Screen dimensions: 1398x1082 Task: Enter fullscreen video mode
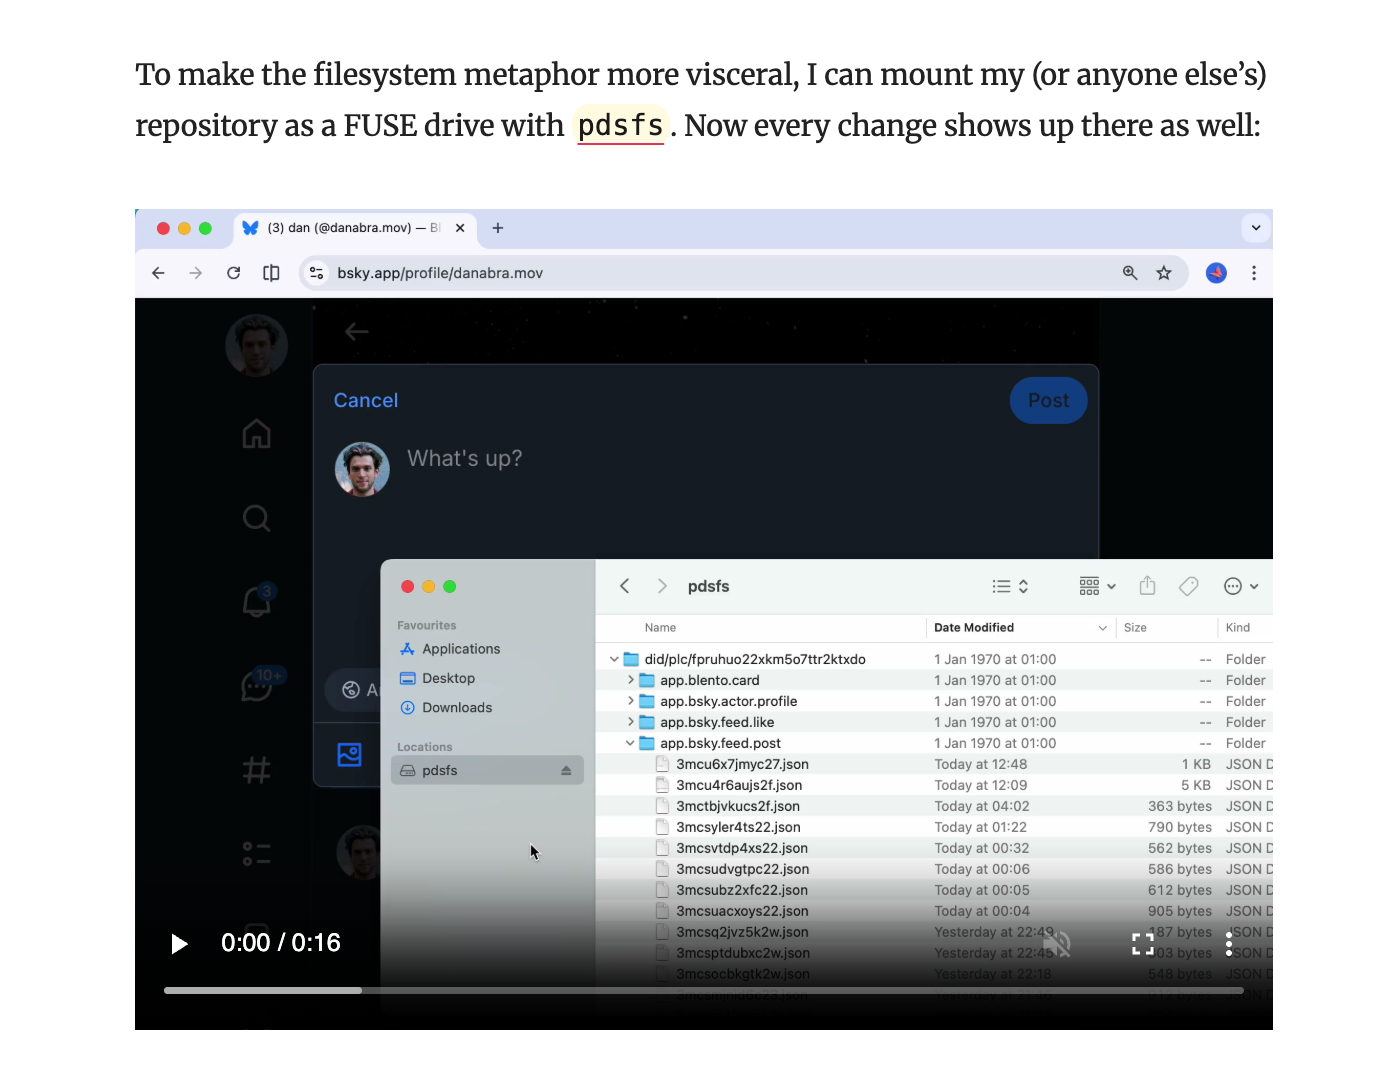1142,944
